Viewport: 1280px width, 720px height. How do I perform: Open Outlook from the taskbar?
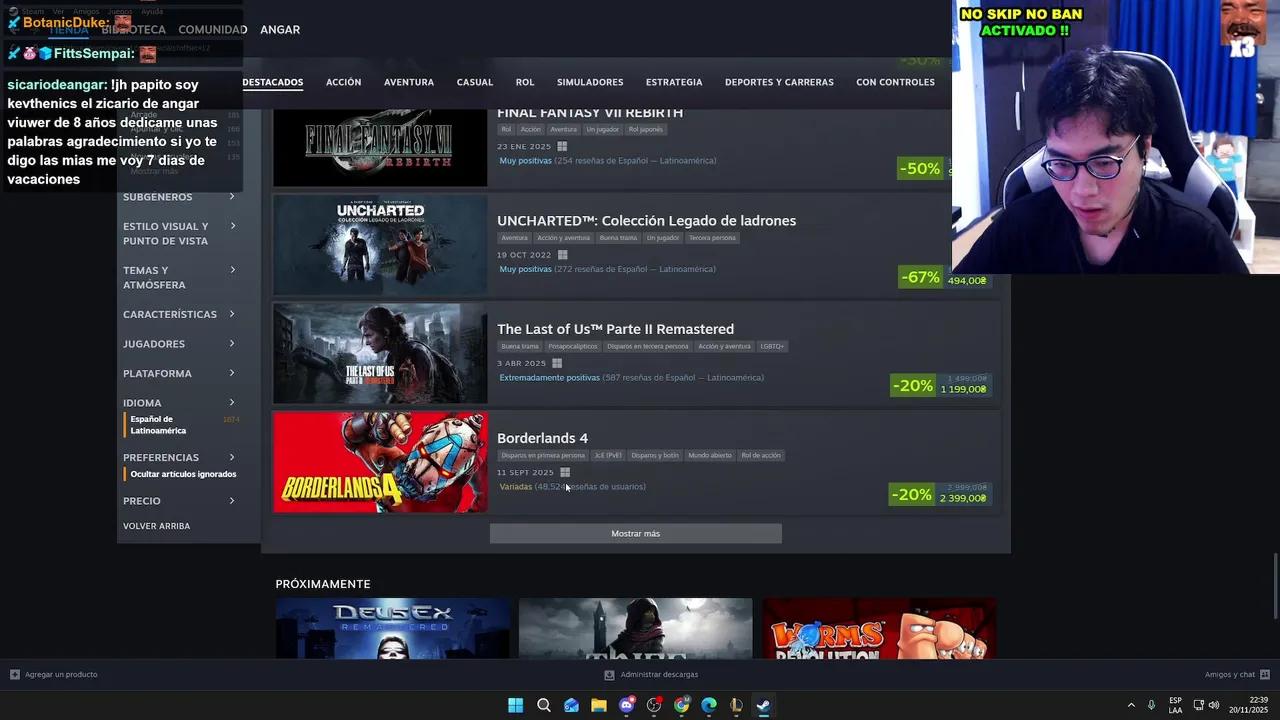[571, 705]
